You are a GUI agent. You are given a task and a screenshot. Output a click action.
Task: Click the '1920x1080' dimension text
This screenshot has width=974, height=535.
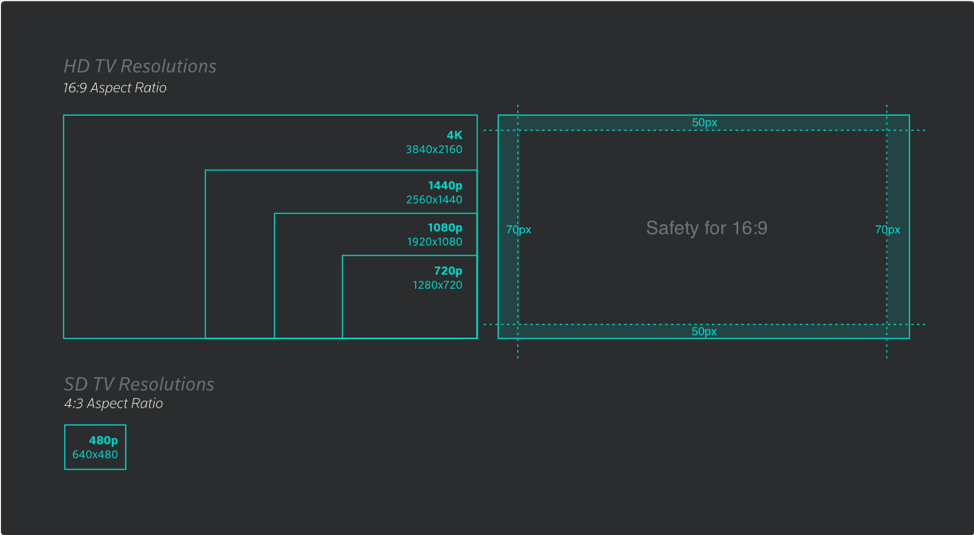pyautogui.click(x=435, y=242)
